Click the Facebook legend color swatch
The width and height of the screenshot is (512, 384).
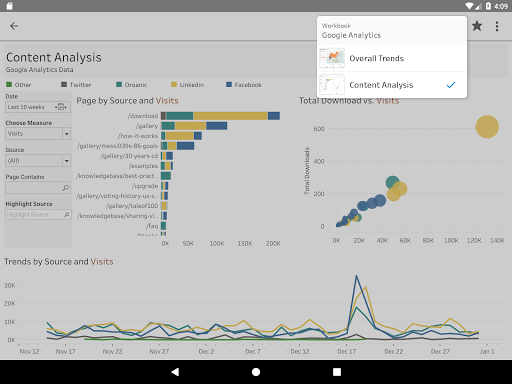[x=229, y=84]
